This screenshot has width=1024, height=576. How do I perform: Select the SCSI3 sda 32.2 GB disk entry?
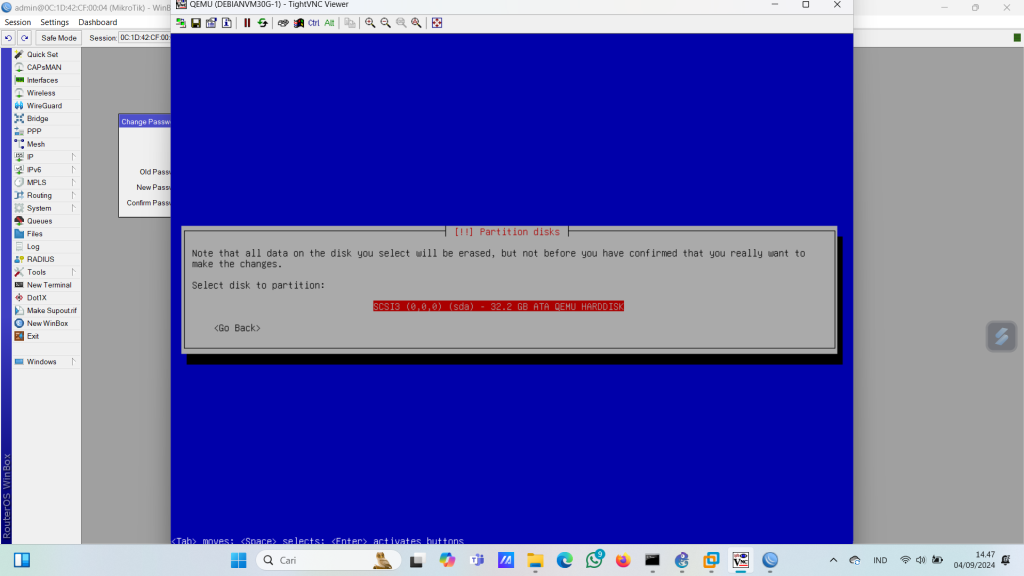click(498, 306)
